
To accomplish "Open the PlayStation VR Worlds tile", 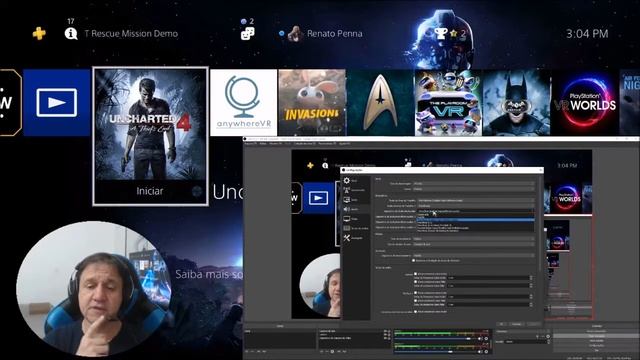I will point(584,102).
